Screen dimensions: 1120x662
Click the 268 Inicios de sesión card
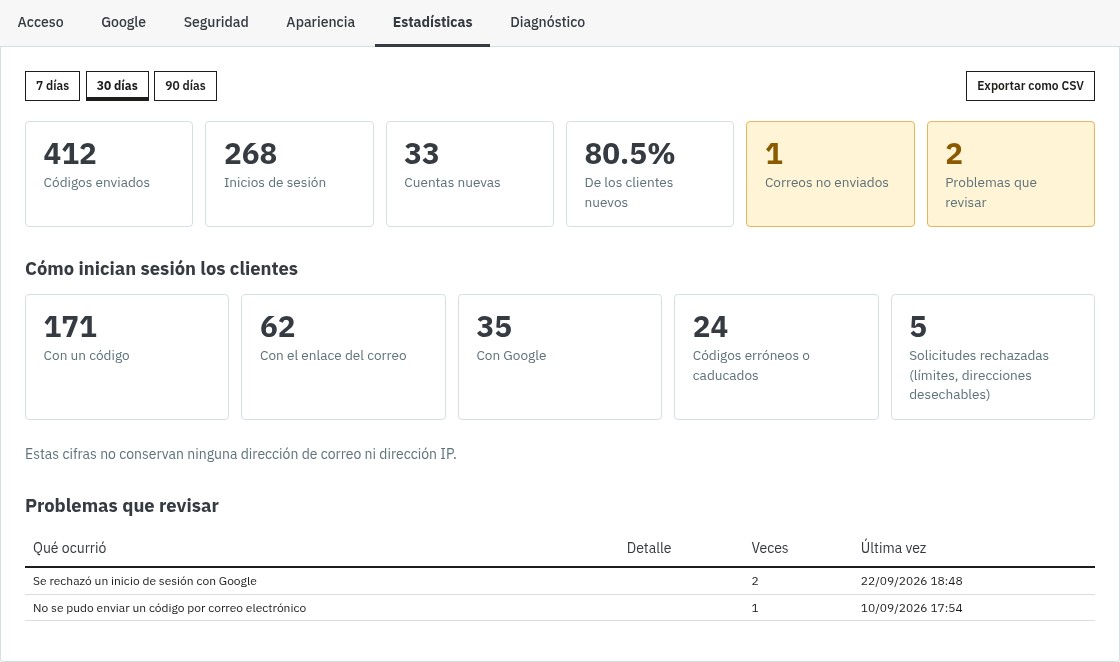(x=289, y=174)
